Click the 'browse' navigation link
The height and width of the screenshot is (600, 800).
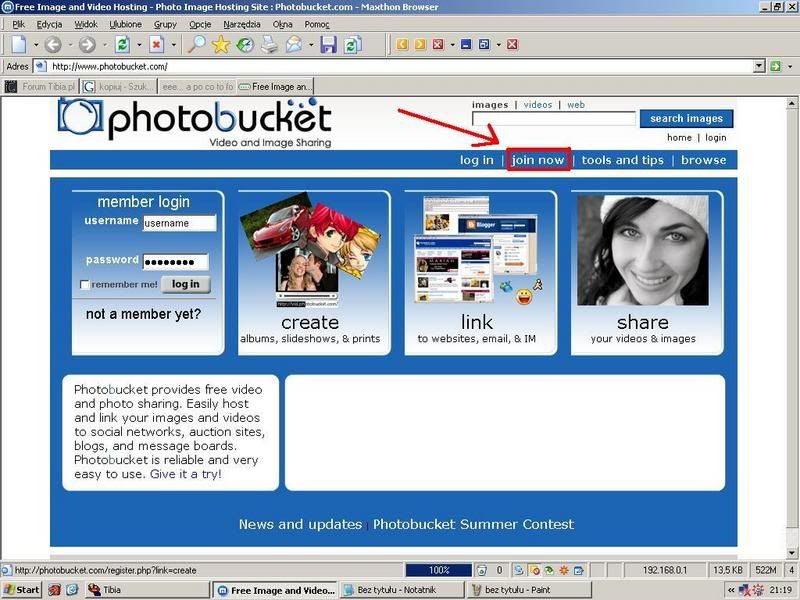coord(704,160)
